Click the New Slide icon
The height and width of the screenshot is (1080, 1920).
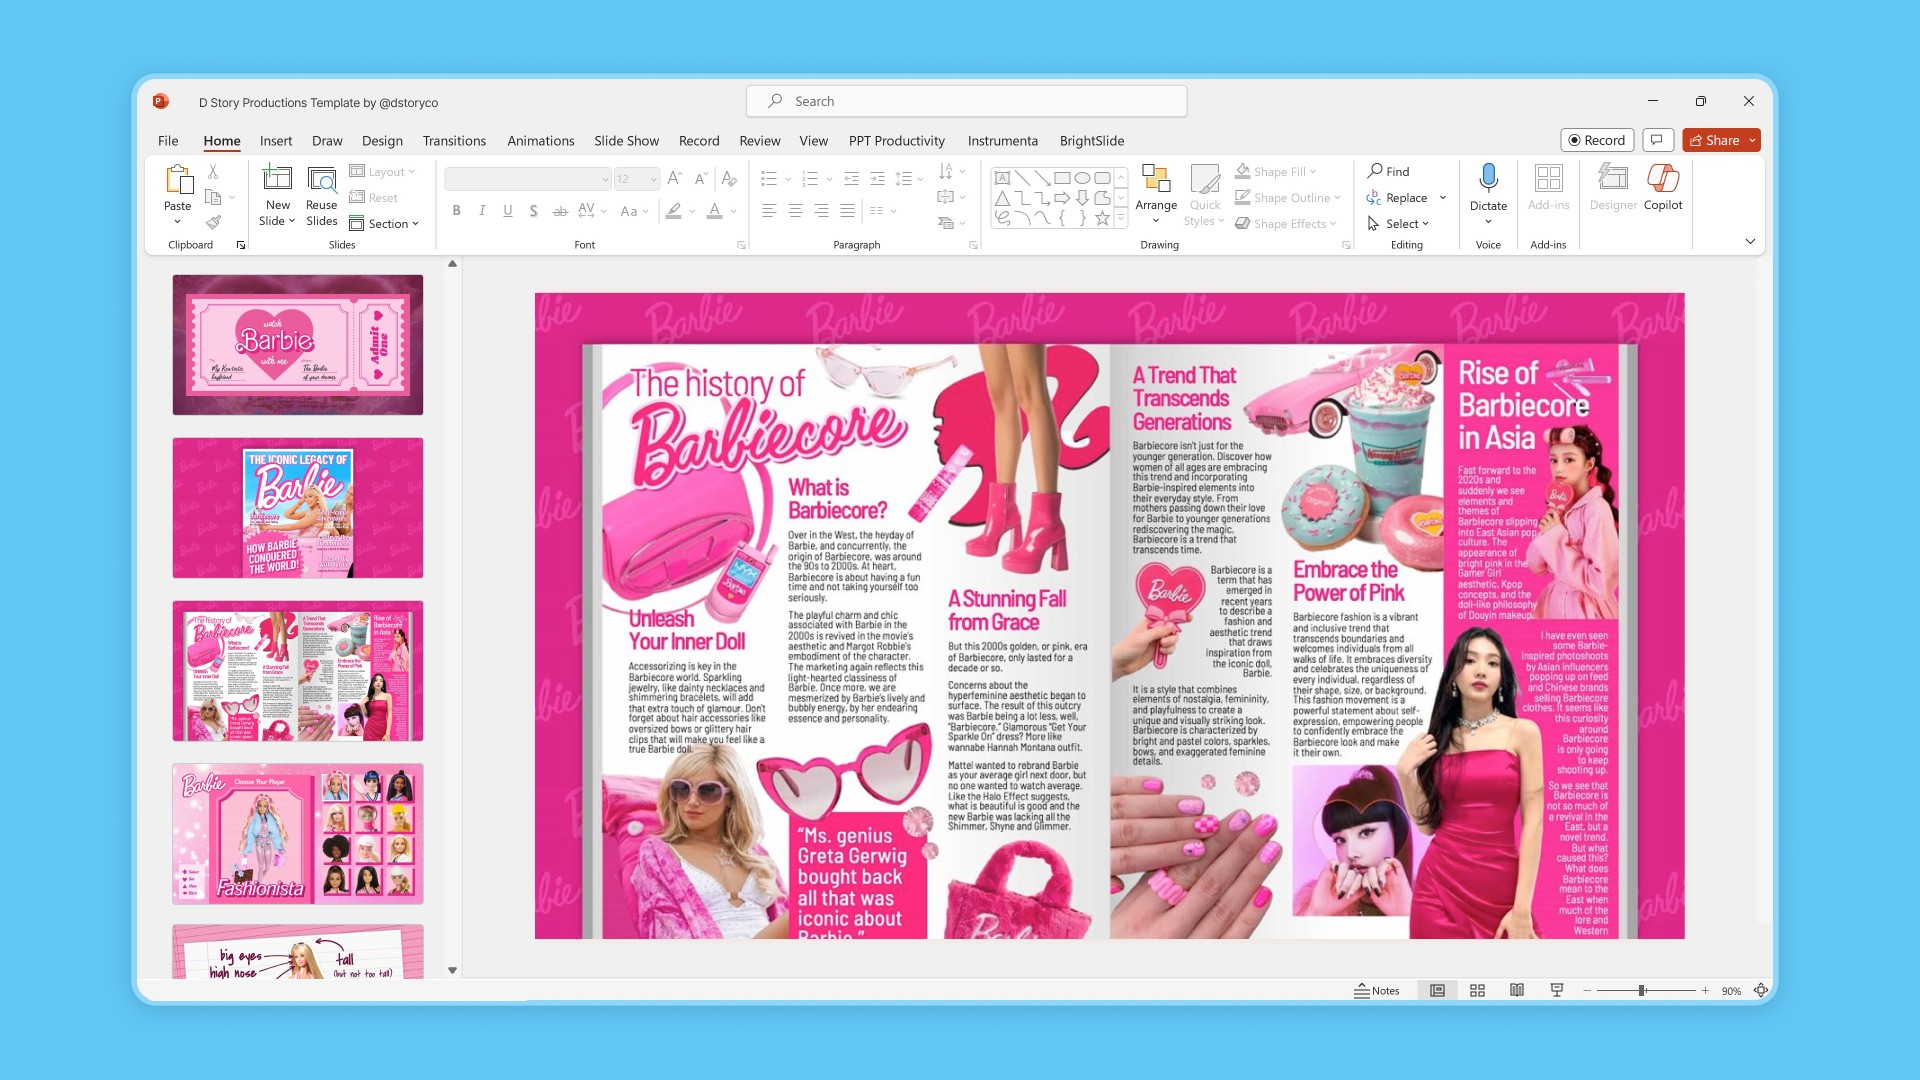point(277,179)
